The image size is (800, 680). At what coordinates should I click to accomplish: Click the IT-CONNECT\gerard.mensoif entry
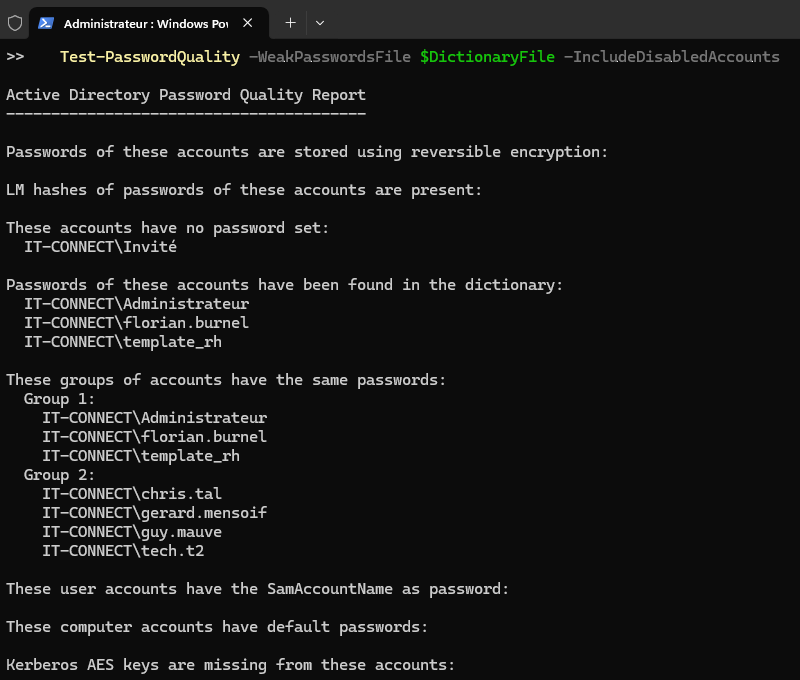[154, 513]
